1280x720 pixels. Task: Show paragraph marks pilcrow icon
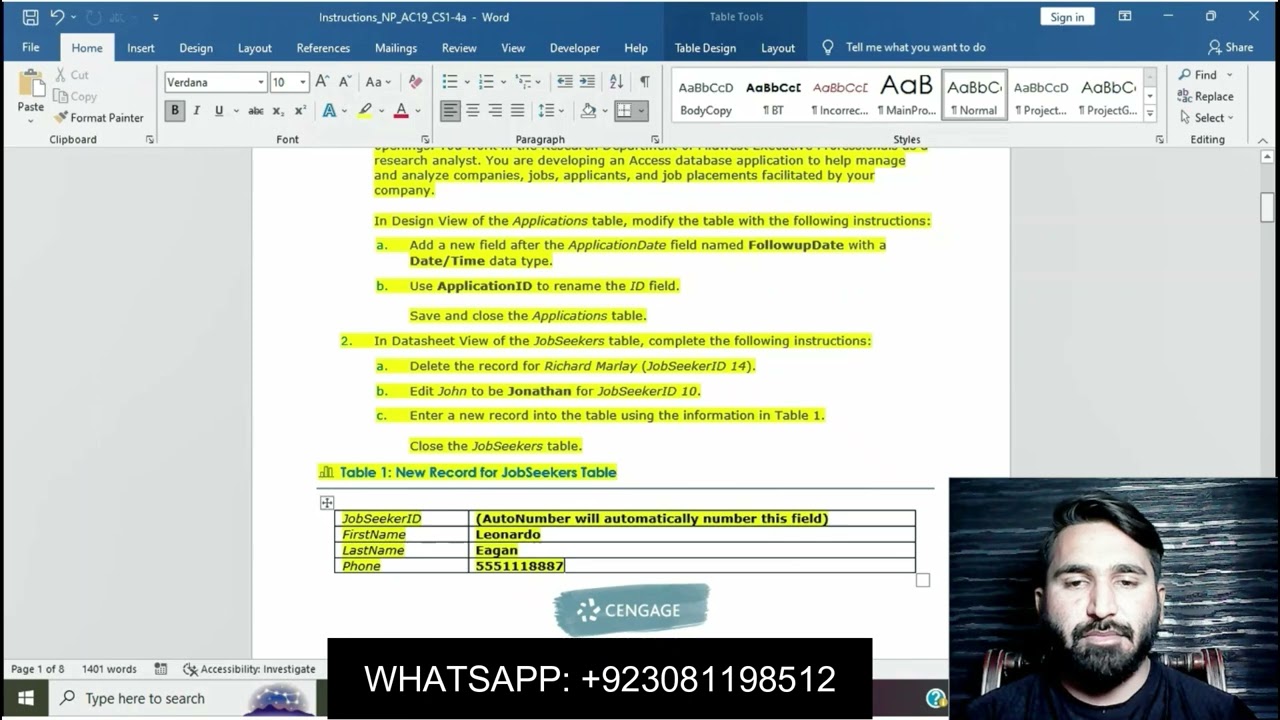[644, 82]
